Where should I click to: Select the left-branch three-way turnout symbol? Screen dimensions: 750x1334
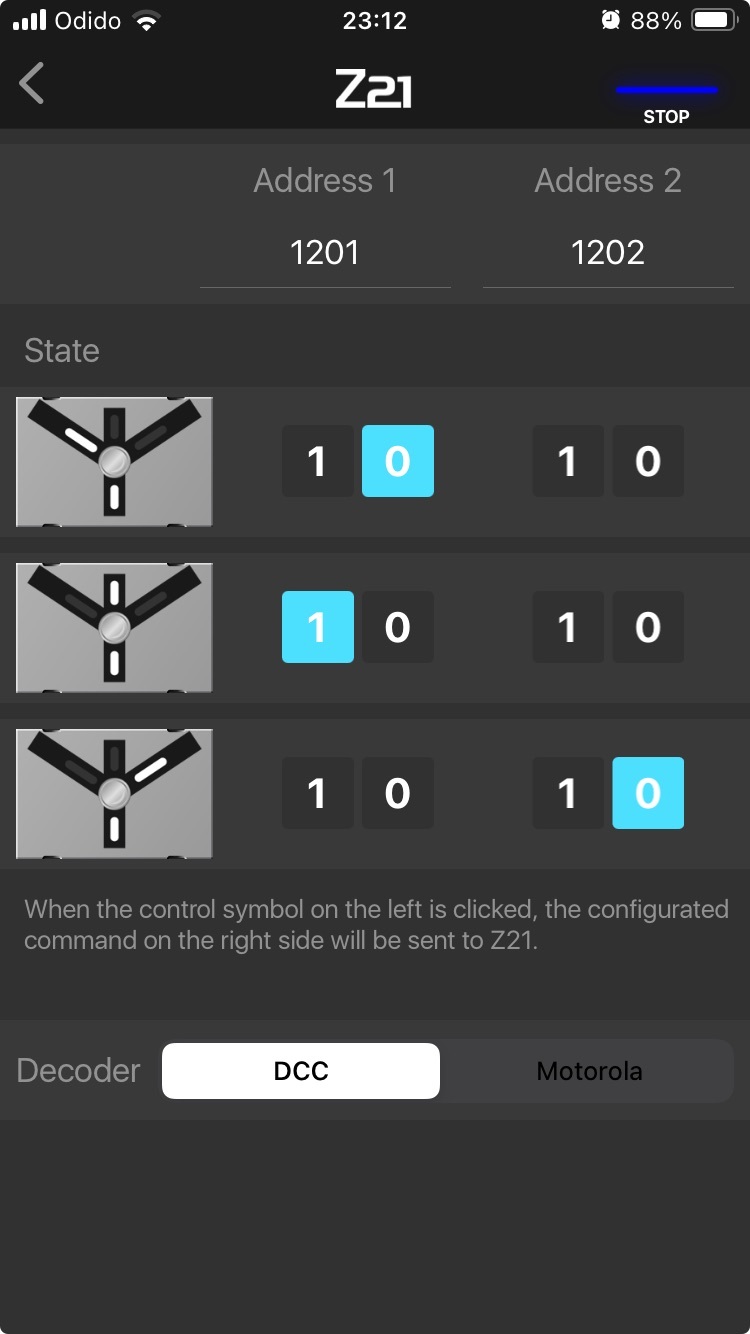(x=114, y=461)
